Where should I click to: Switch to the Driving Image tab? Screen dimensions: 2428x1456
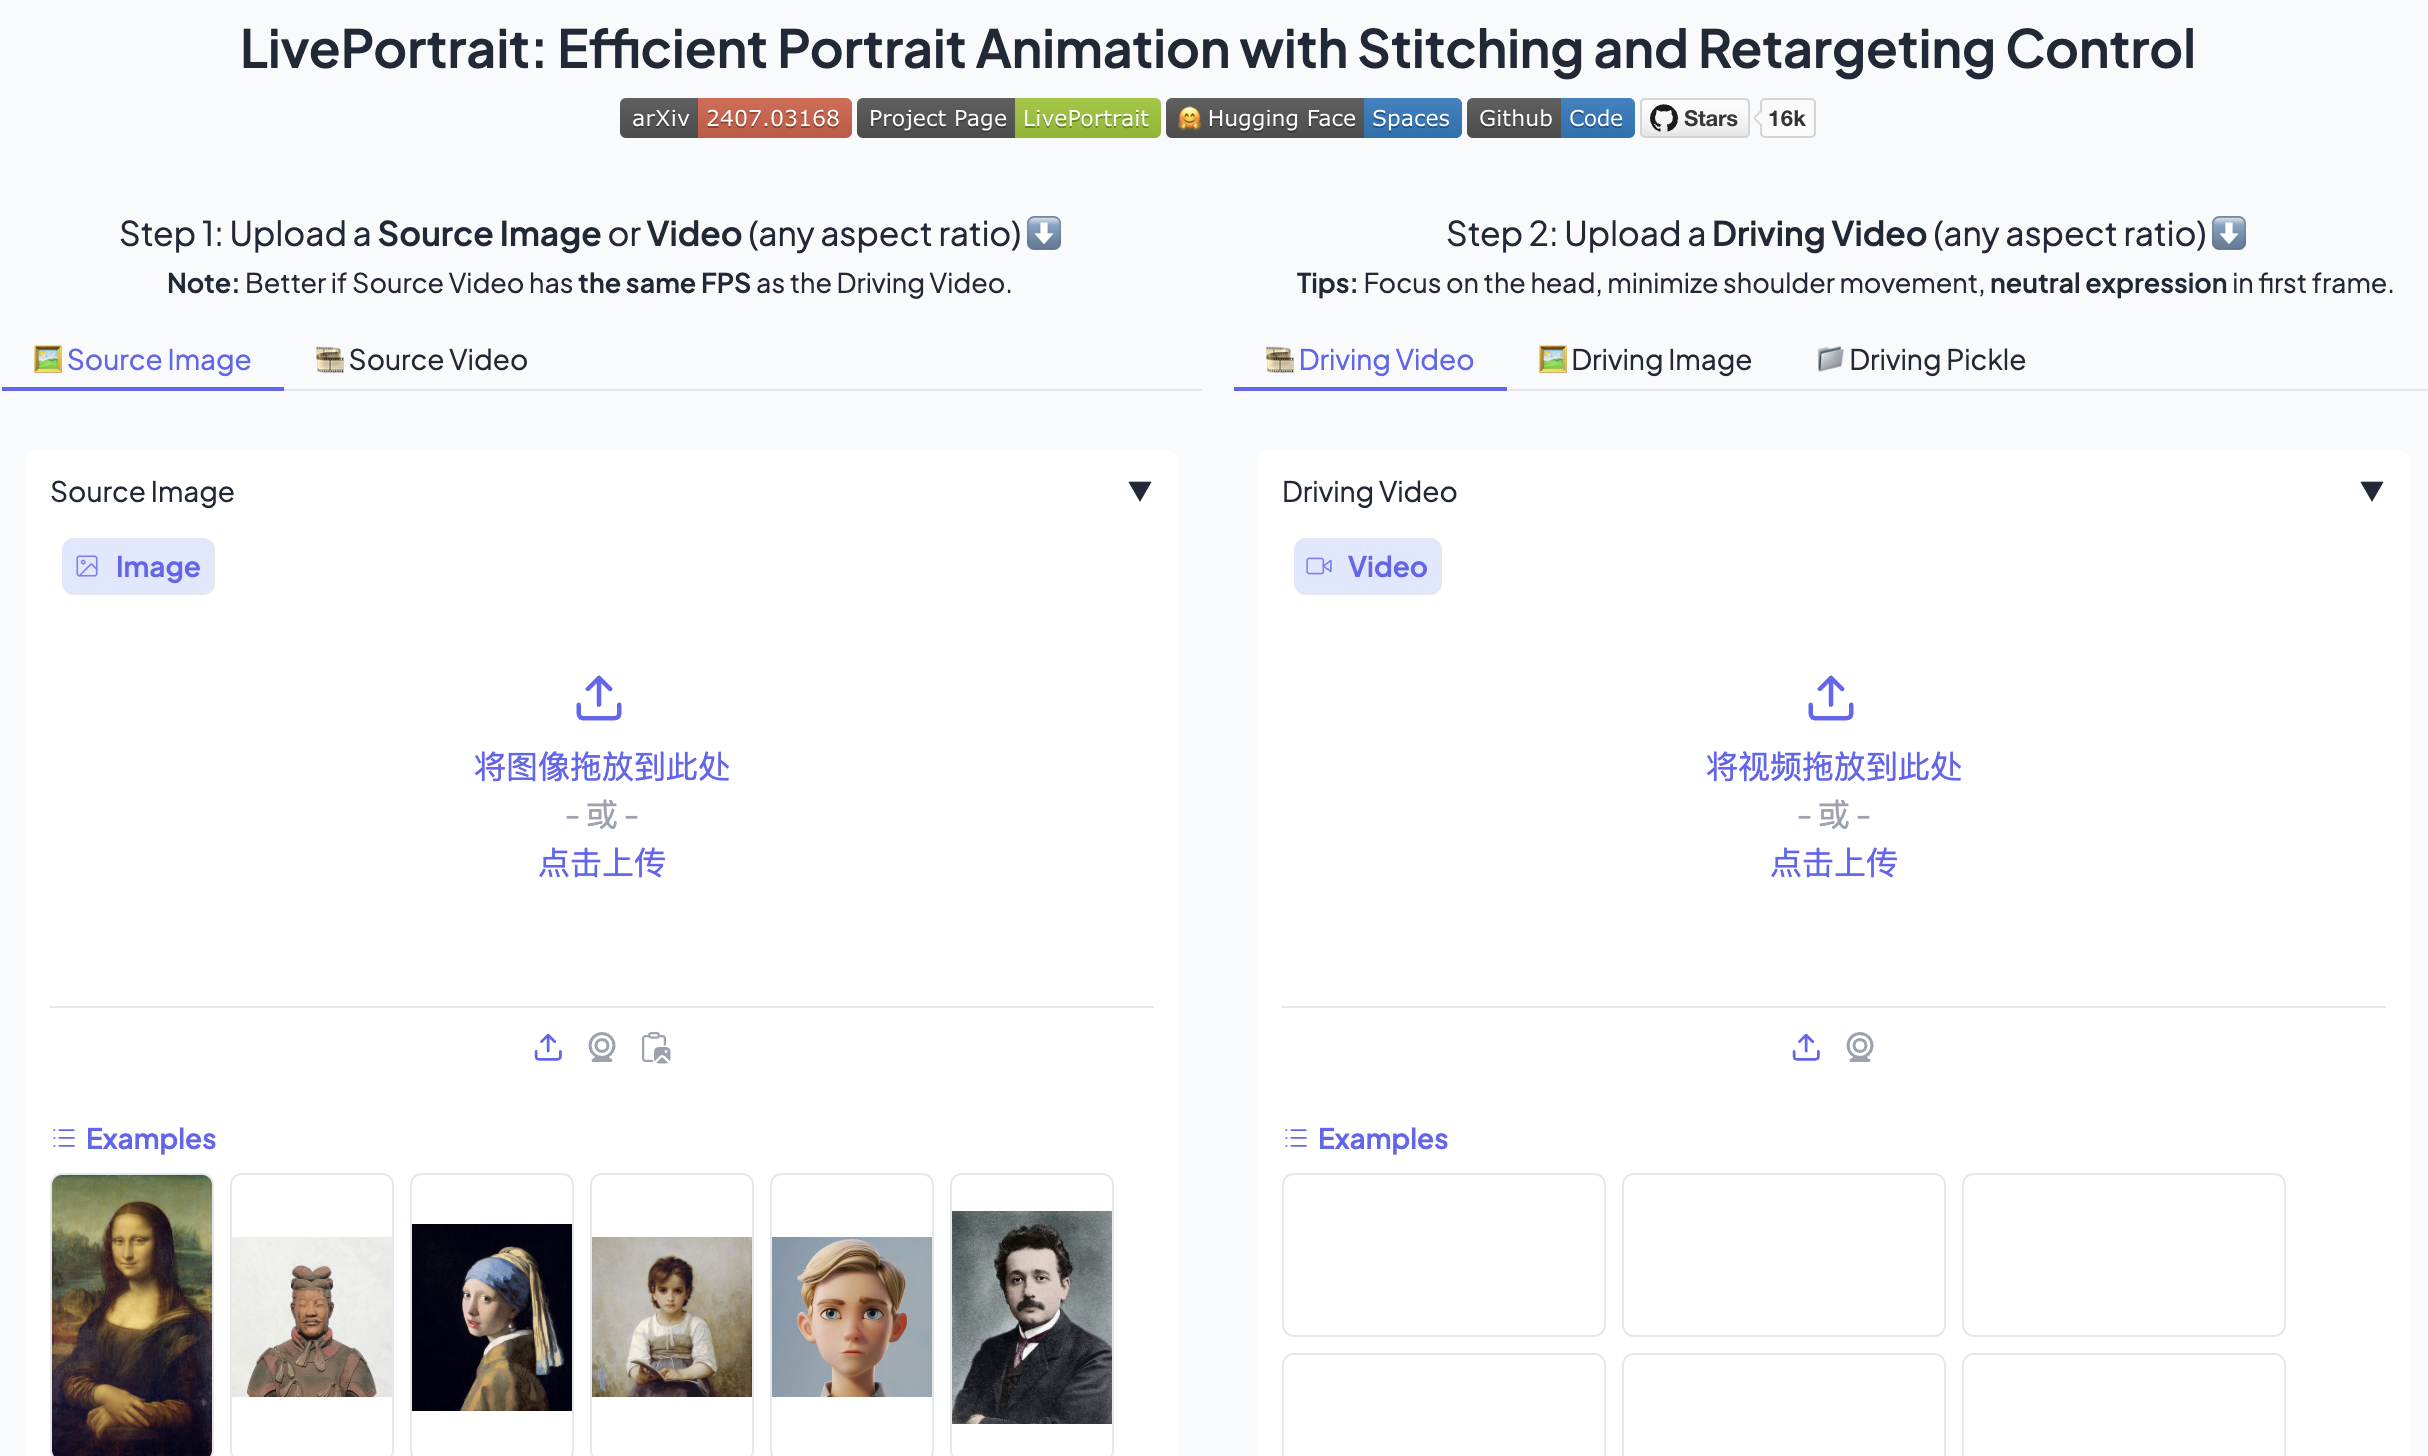[1646, 360]
